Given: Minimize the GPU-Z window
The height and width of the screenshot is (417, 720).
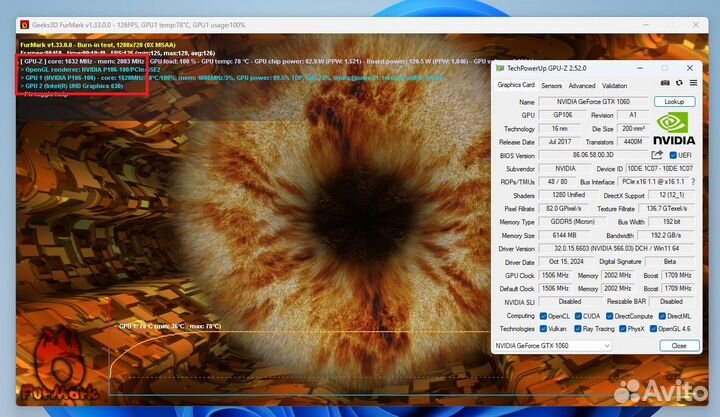Looking at the screenshot, I should (640, 68).
